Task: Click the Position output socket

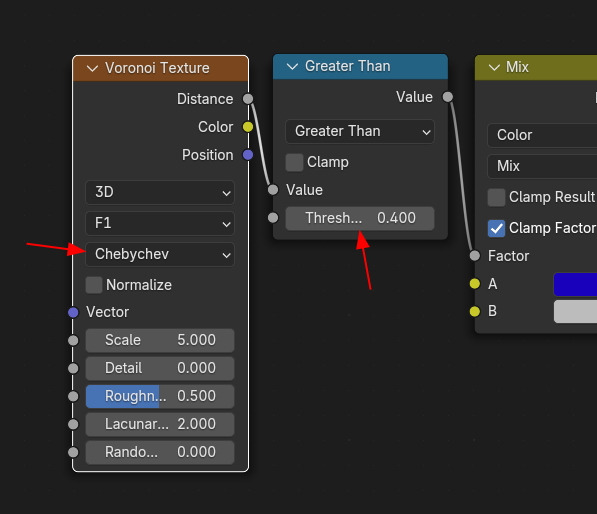Action: click(x=248, y=155)
